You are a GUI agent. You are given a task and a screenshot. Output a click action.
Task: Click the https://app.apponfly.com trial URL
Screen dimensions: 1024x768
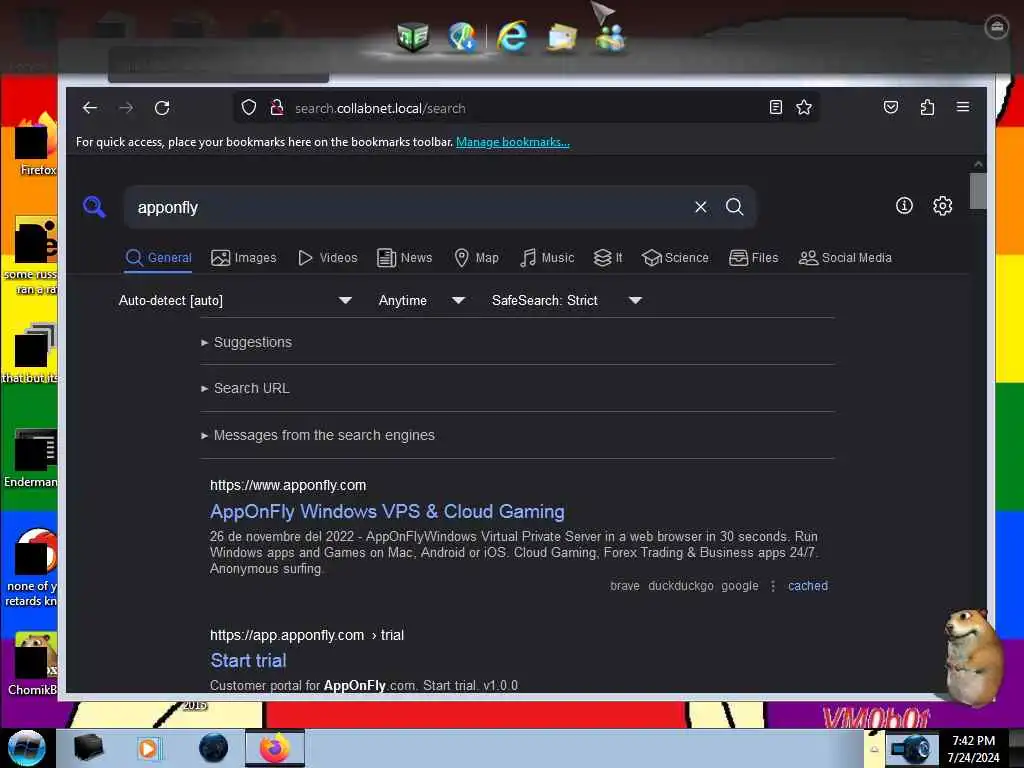[x=307, y=635]
